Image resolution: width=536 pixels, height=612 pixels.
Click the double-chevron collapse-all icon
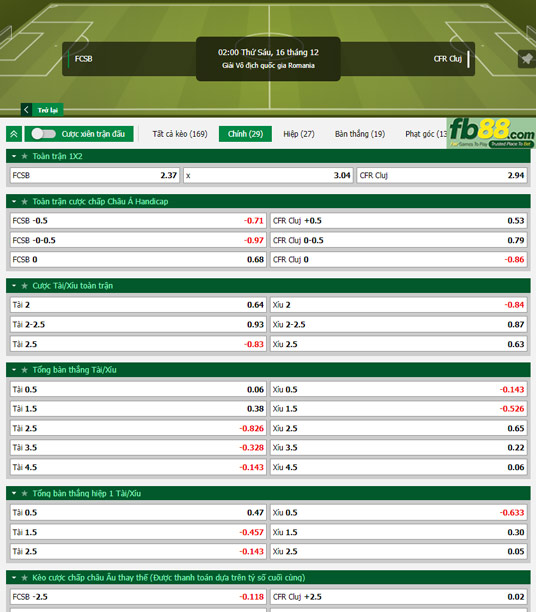[14, 134]
